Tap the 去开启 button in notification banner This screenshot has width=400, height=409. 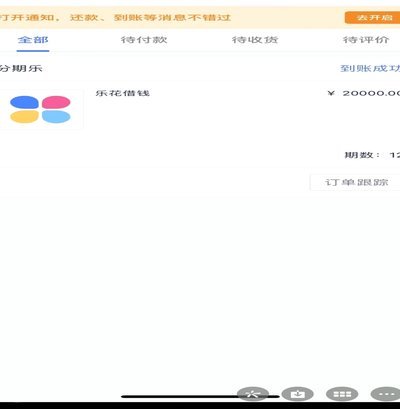(x=372, y=17)
